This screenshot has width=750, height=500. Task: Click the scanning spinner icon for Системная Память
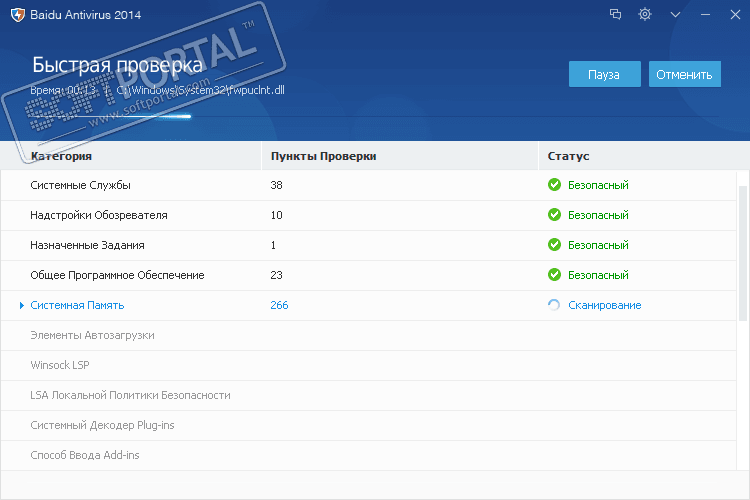tap(554, 305)
